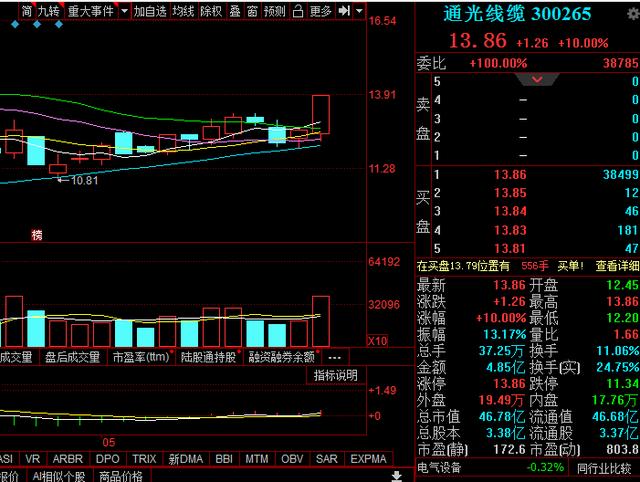Select the EXPMA indicator tab
This screenshot has width=640, height=482.
[x=368, y=459]
